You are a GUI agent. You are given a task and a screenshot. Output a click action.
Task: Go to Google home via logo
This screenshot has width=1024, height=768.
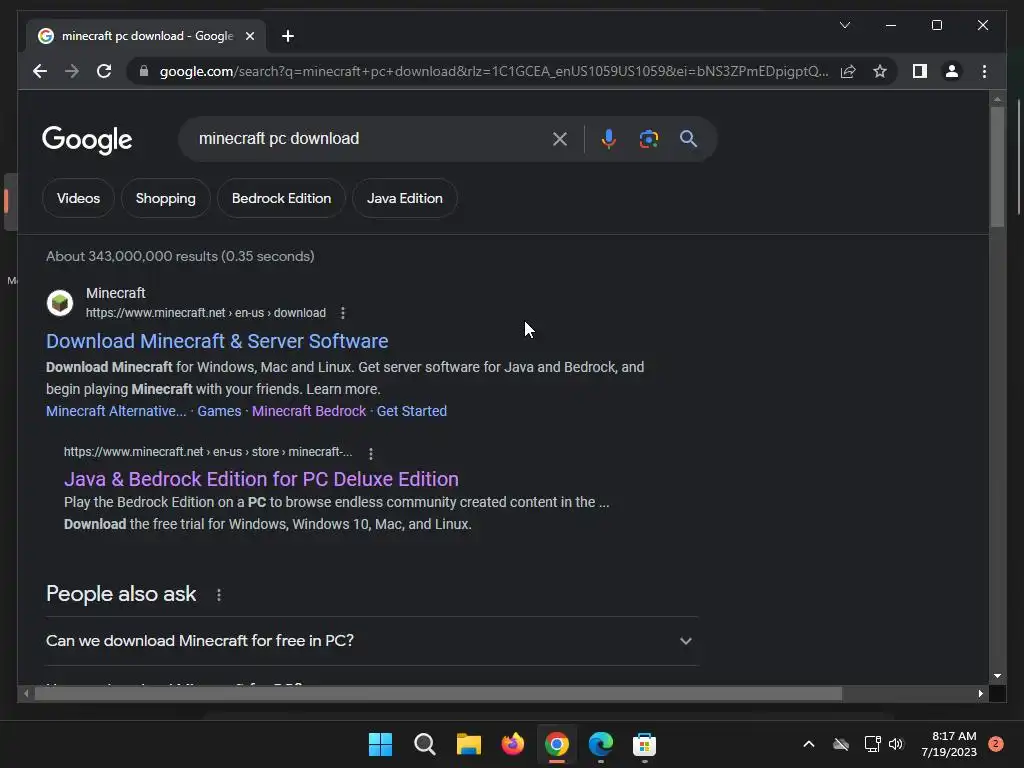pyautogui.click(x=87, y=140)
